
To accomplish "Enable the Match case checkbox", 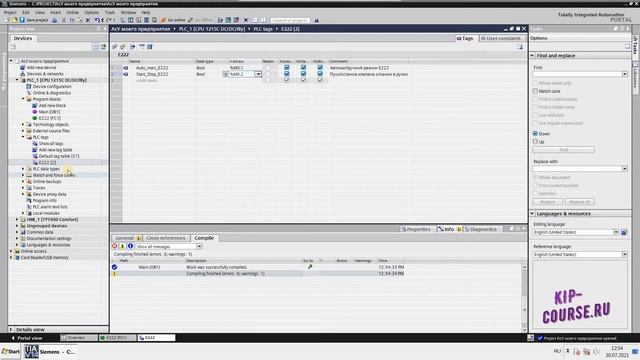I will click(x=535, y=91).
